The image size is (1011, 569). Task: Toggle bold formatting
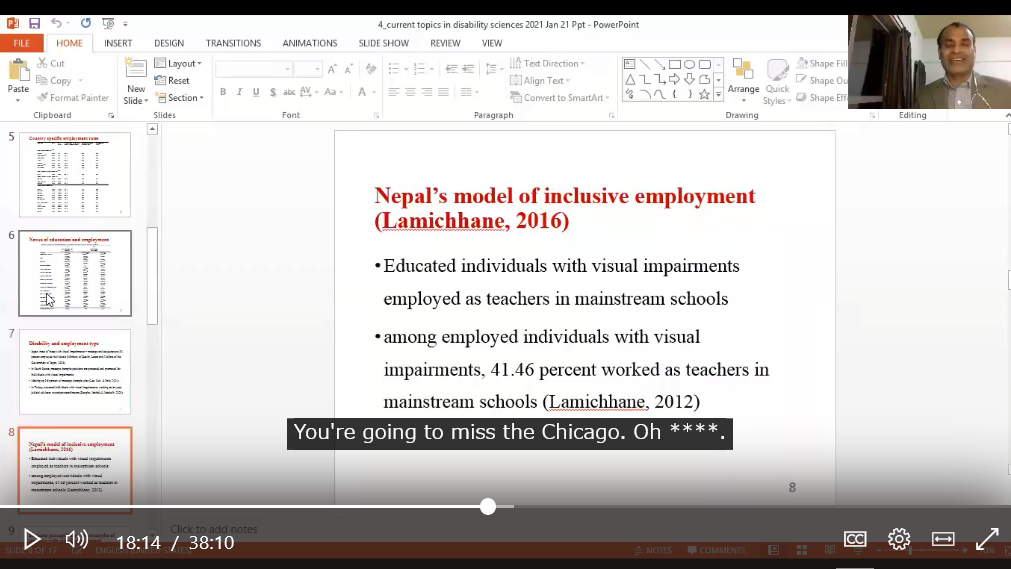tap(223, 92)
